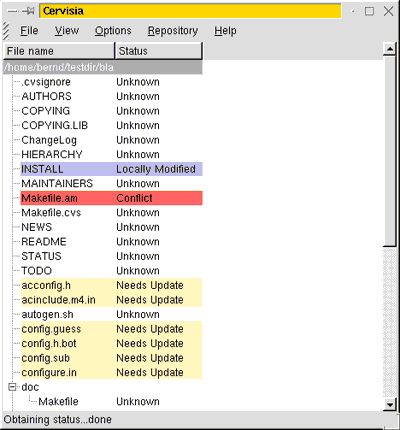Click the menu bar grip handle
The height and width of the screenshot is (430, 400).
(6, 31)
